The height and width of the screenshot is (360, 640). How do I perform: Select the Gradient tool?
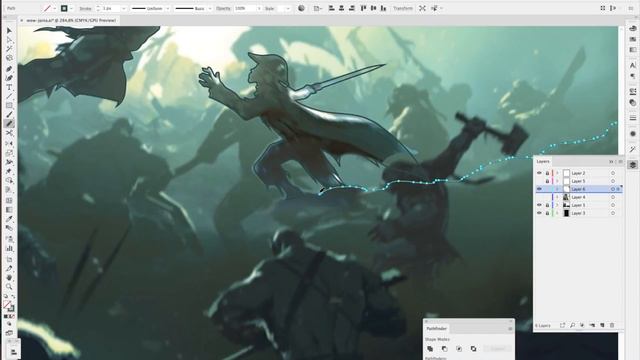[9, 210]
